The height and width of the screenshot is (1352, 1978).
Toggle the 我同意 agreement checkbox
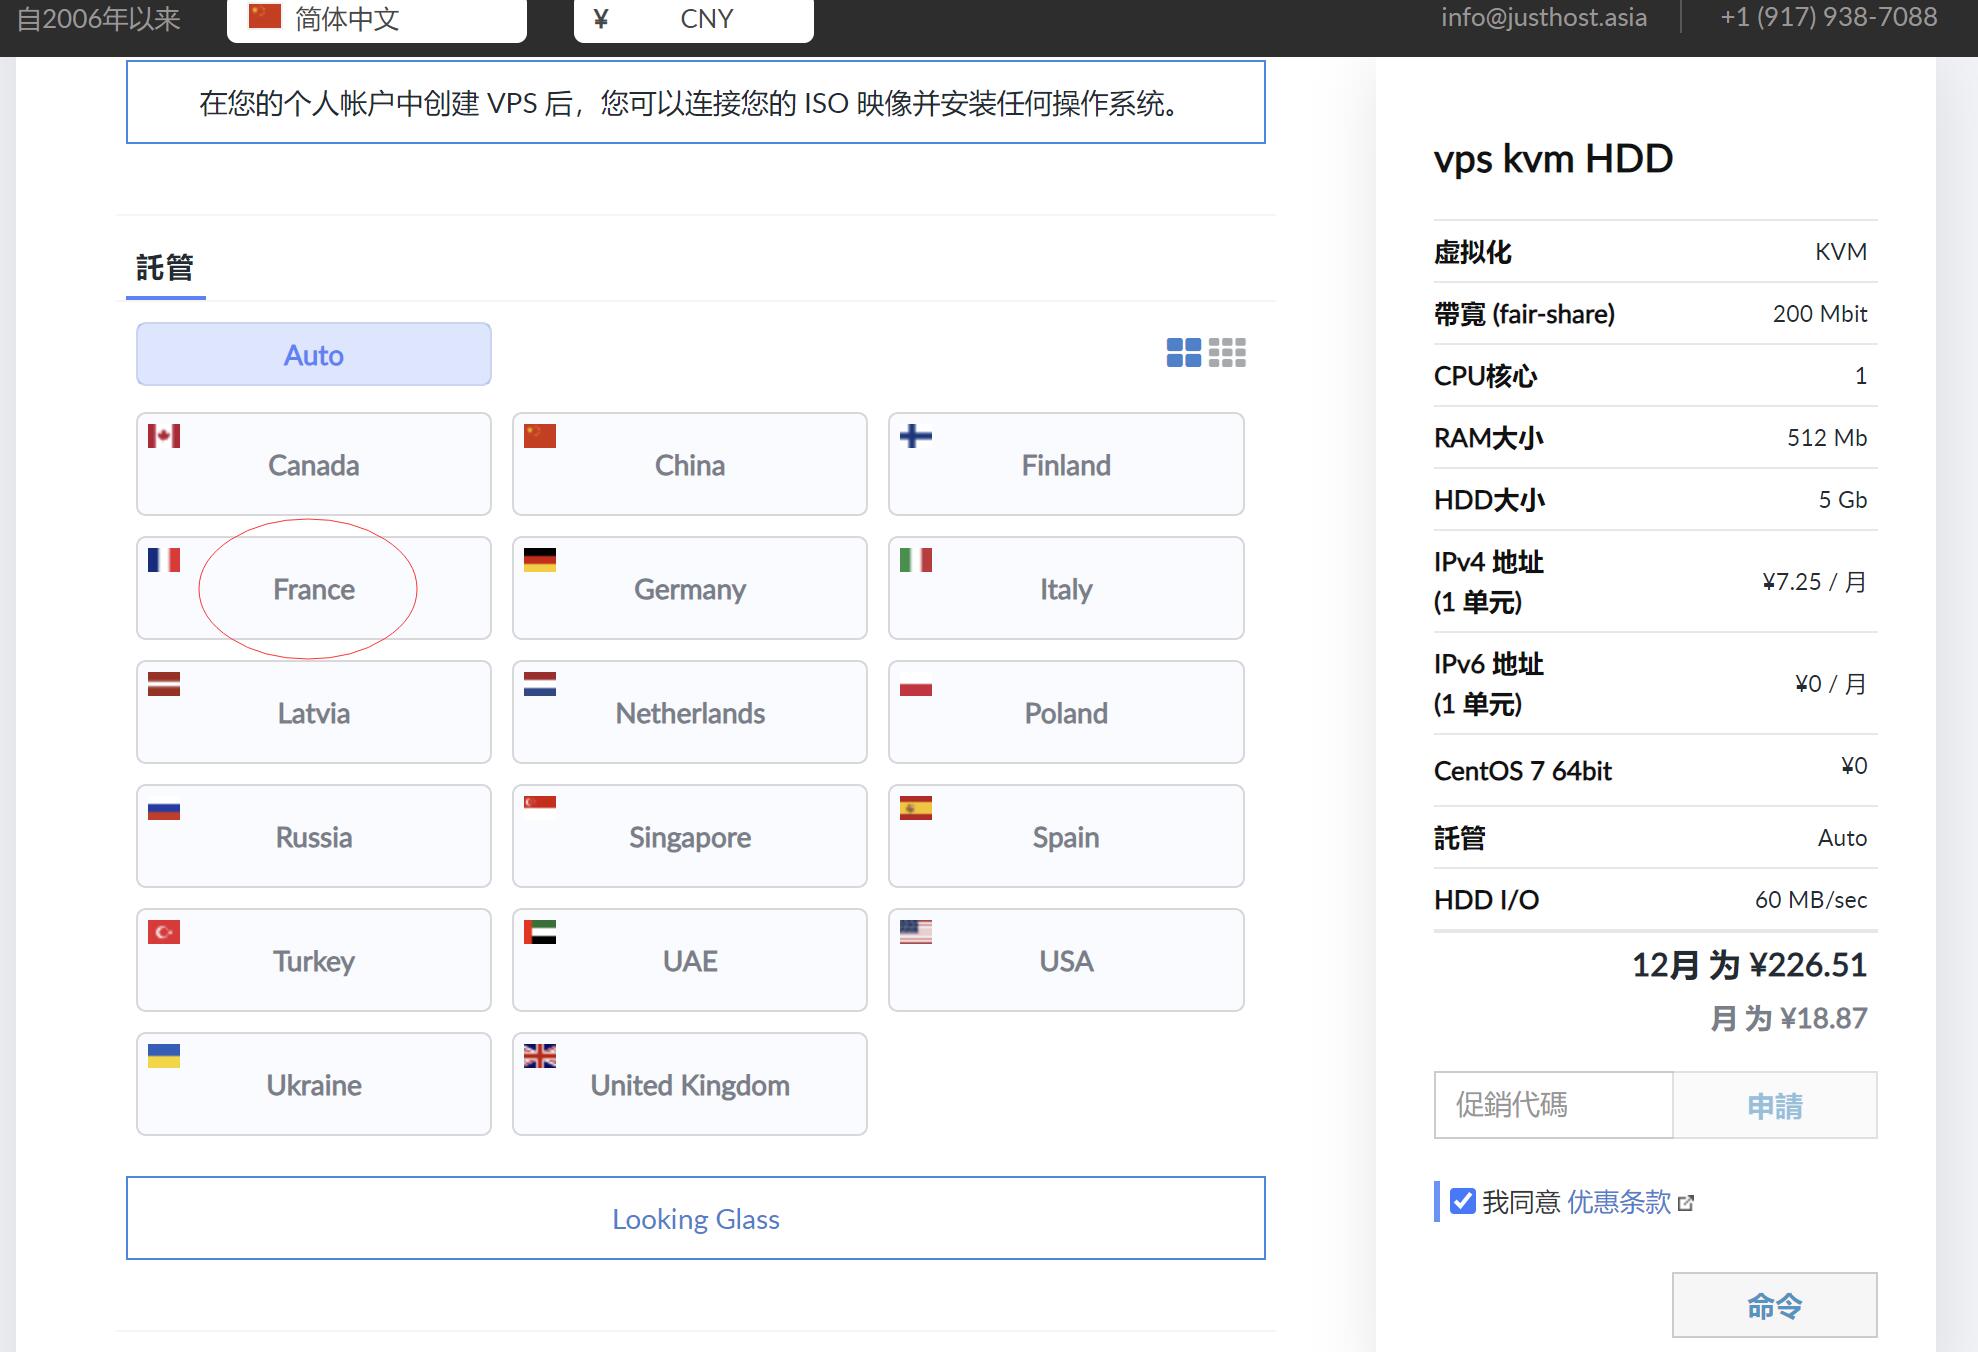[x=1462, y=1201]
